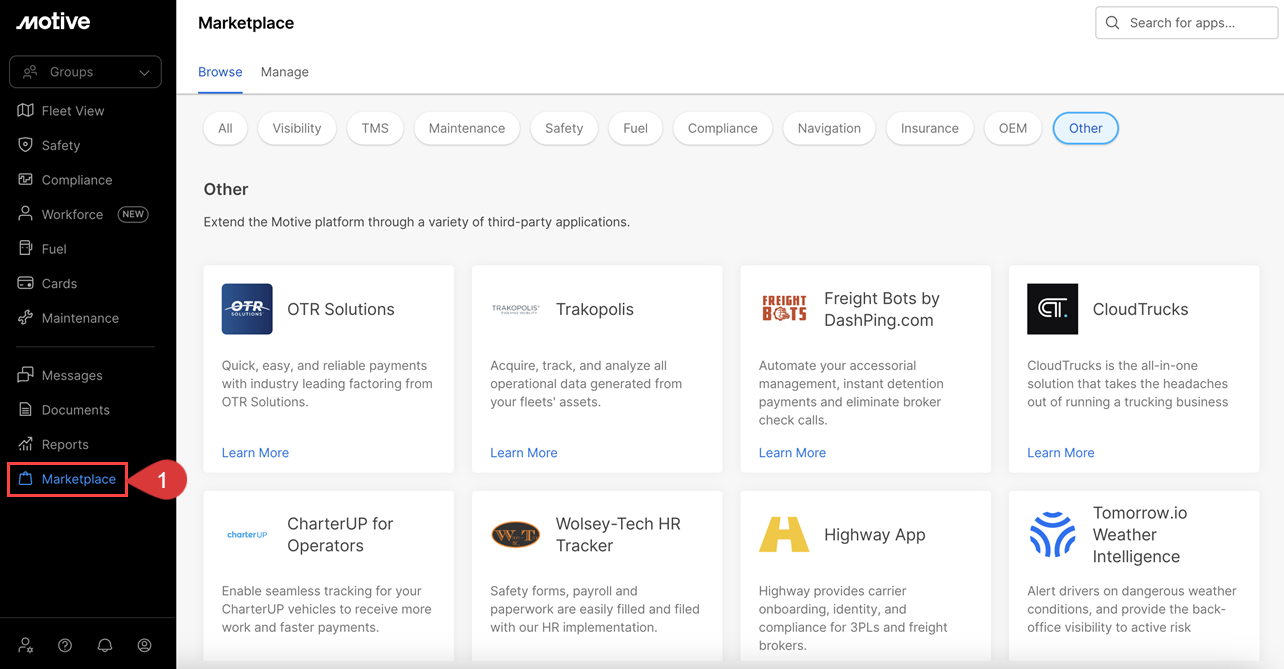Click the Compliance sidebar icon
The width and height of the screenshot is (1284, 669).
[25, 179]
